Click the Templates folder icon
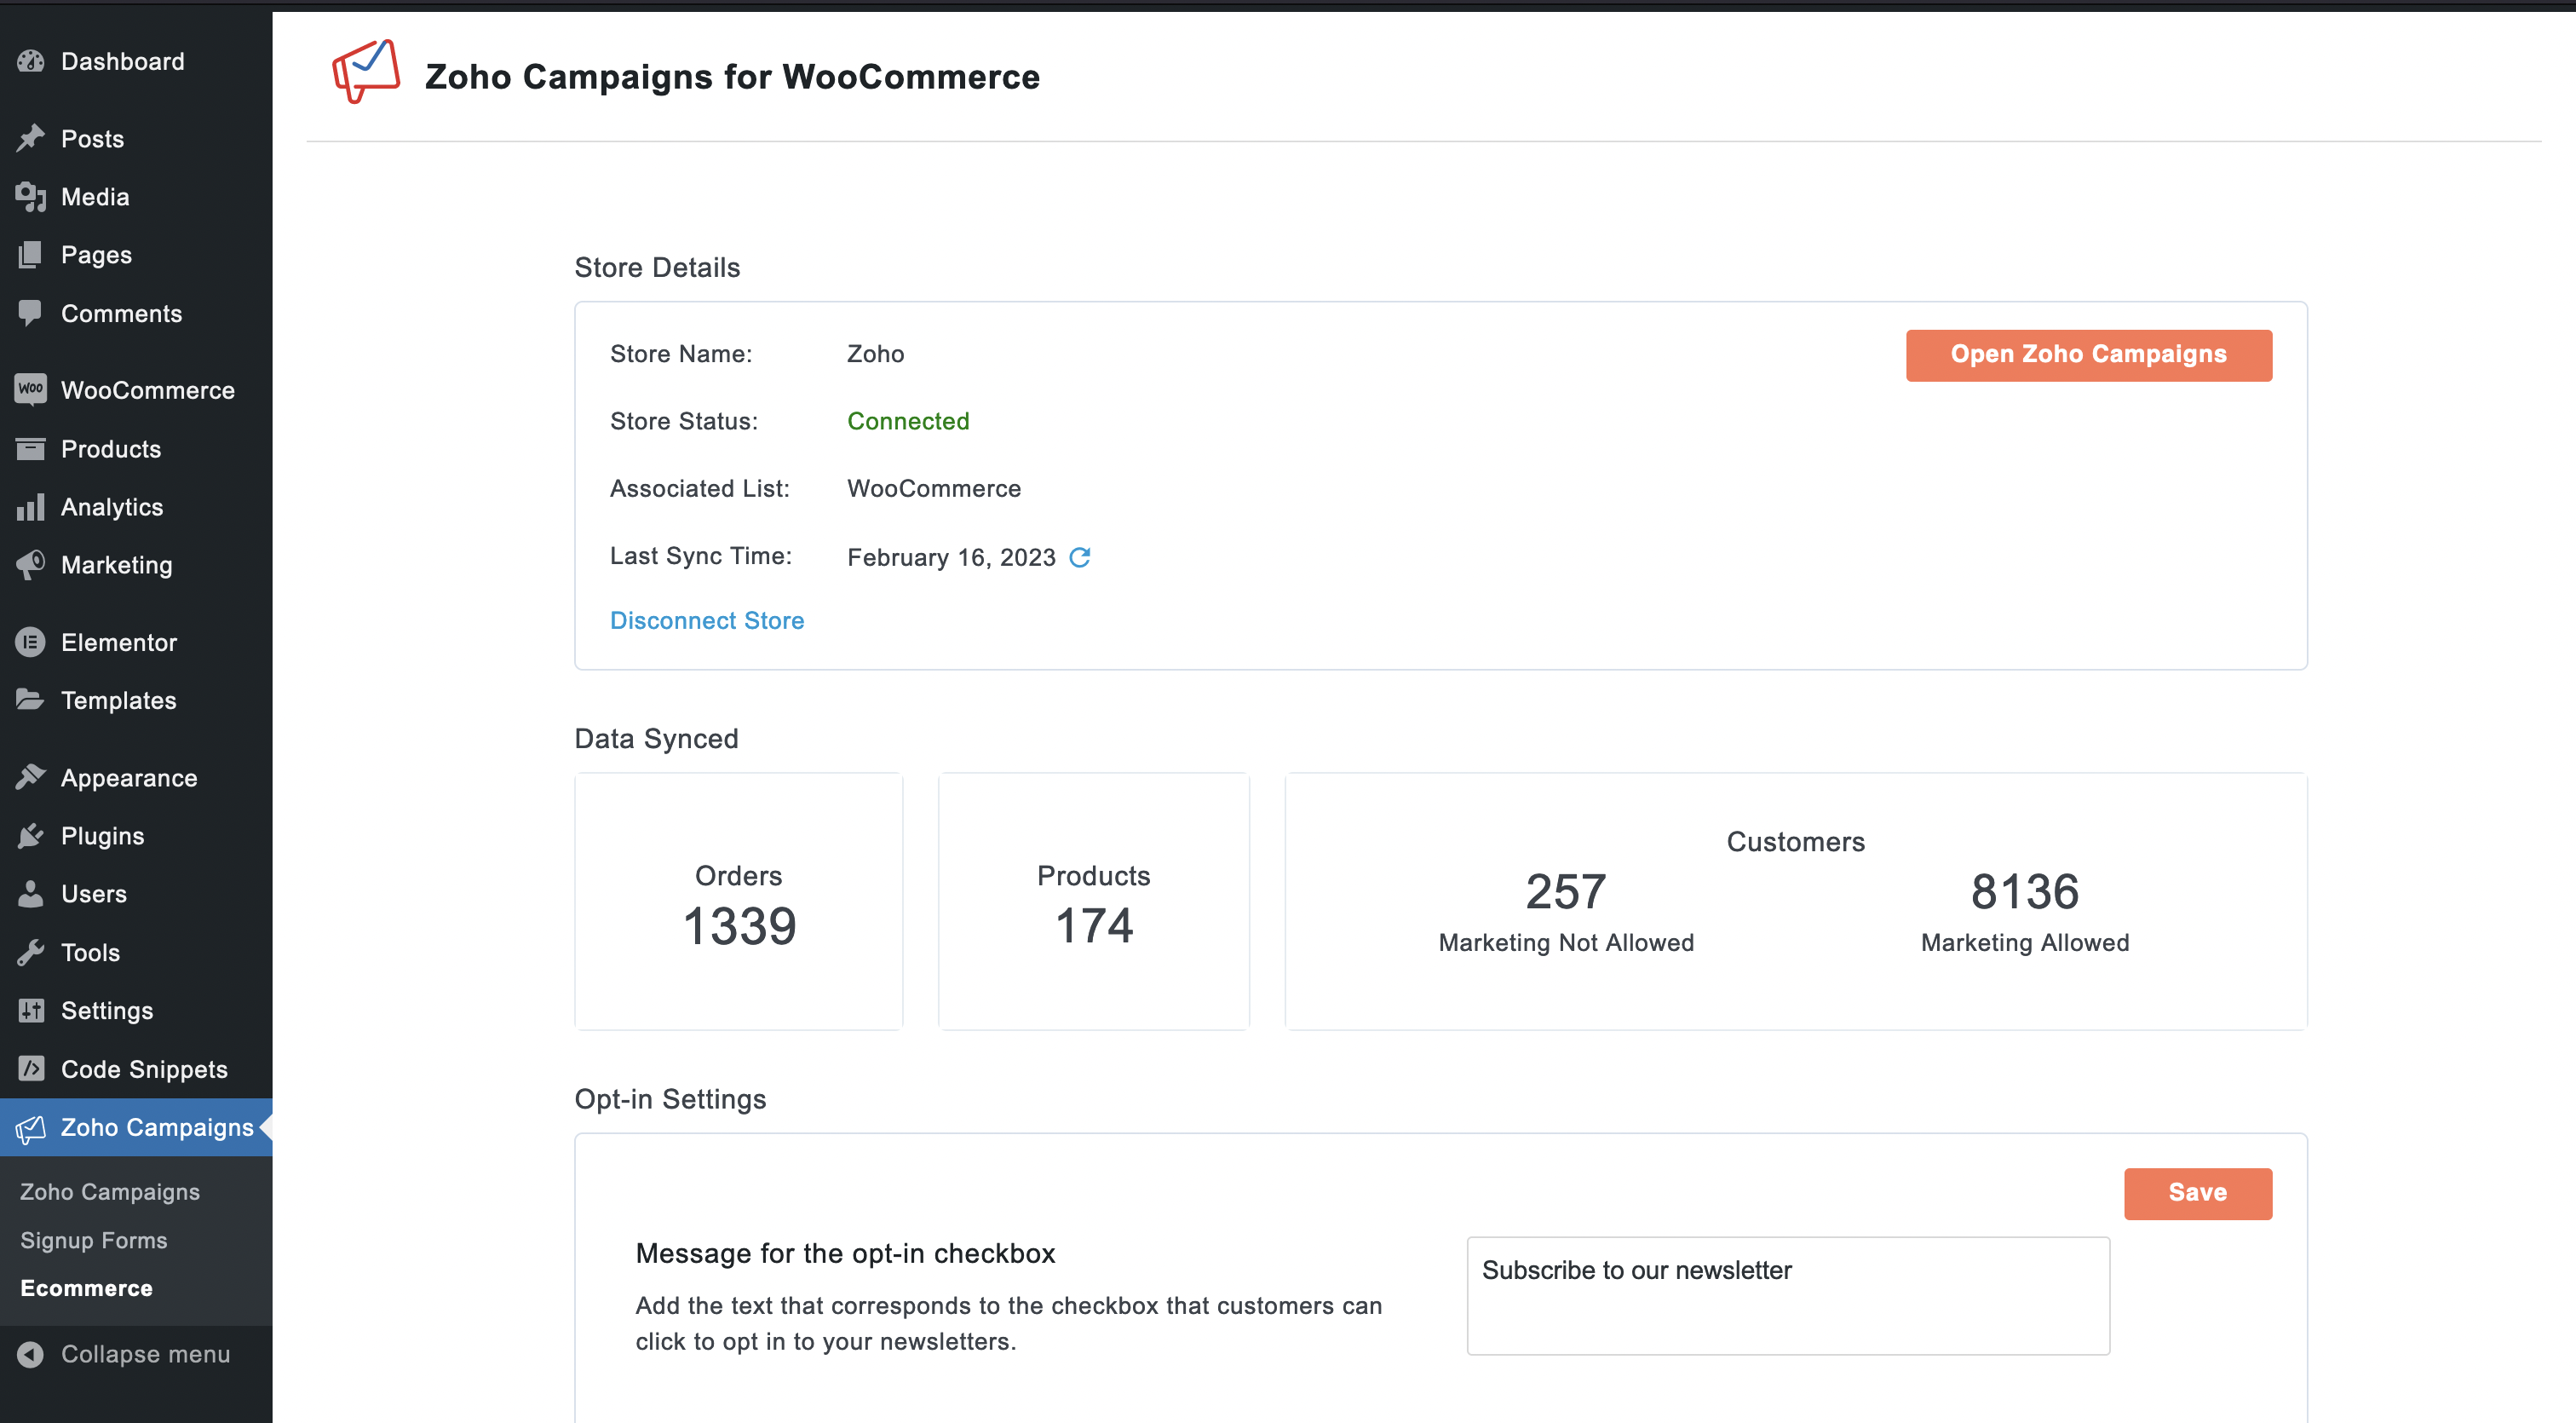Viewport: 2576px width, 1423px height. click(x=31, y=700)
